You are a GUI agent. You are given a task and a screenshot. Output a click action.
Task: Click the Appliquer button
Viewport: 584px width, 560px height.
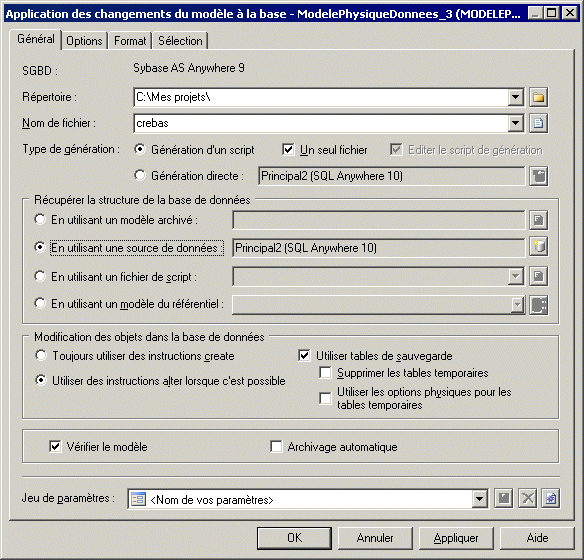pos(456,538)
